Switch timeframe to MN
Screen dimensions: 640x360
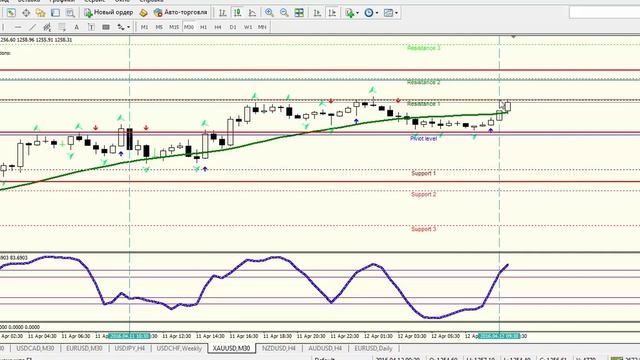coord(262,27)
